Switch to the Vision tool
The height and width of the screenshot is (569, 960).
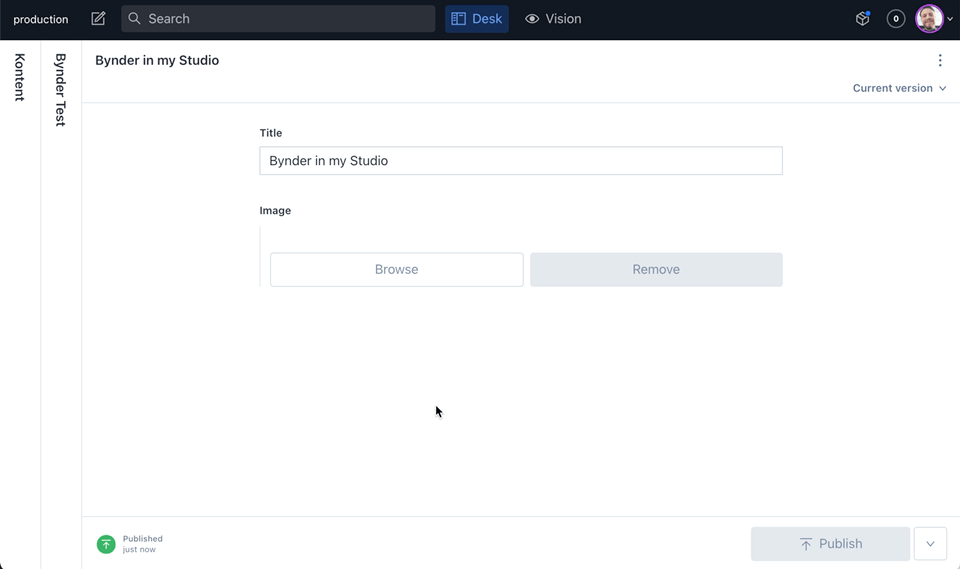553,18
